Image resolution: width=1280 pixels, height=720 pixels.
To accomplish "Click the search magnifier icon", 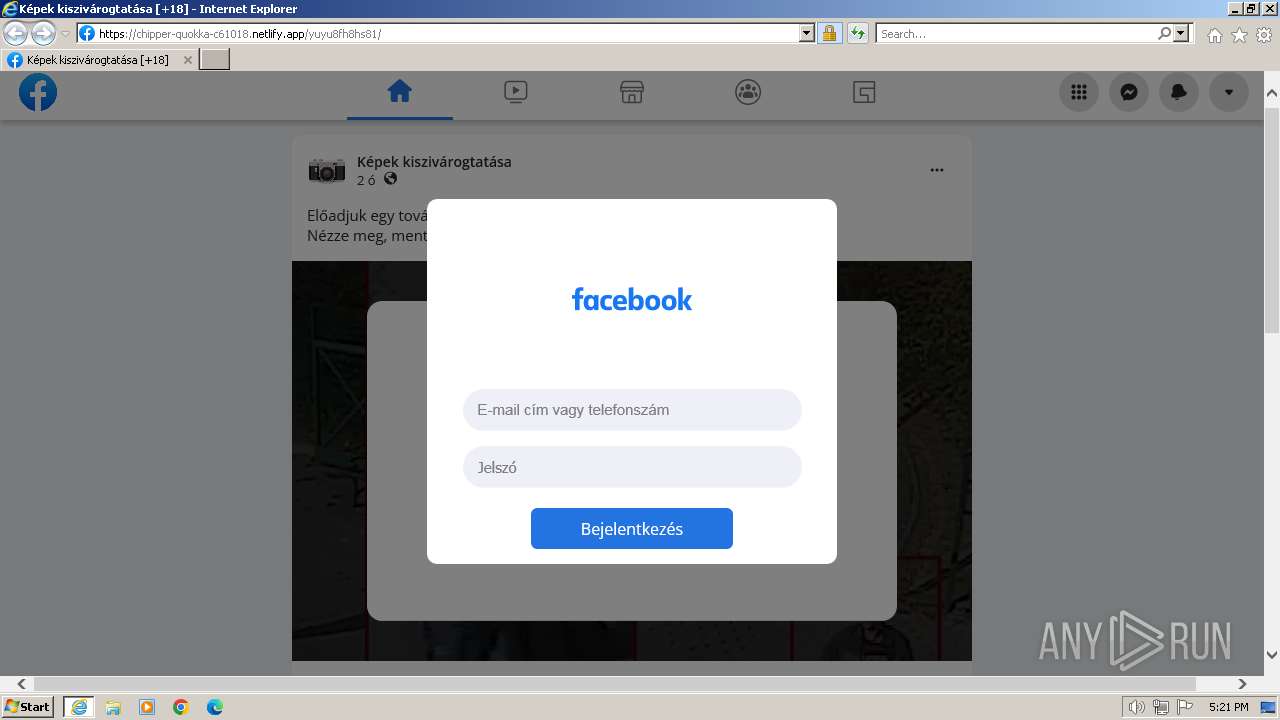I will 1164,33.
